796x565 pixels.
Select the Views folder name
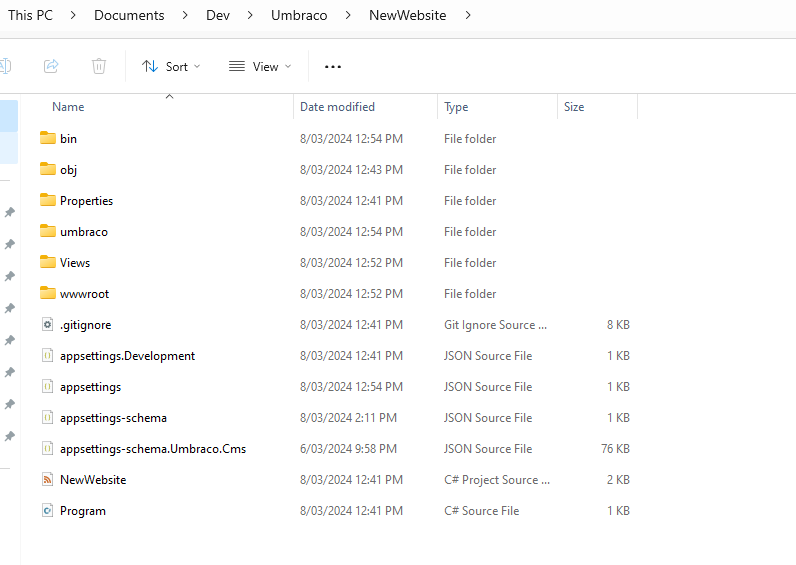point(75,262)
